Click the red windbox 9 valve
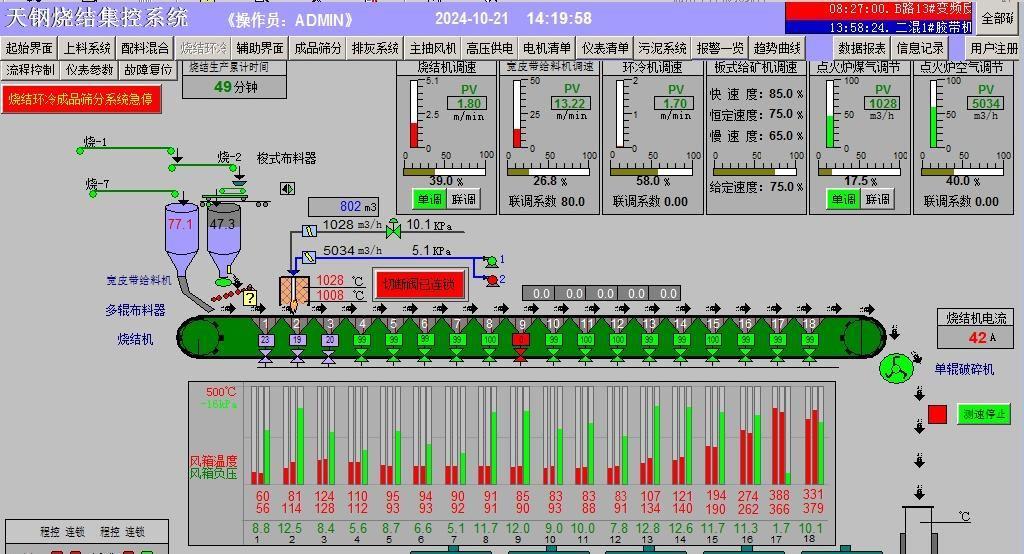Viewport: 1024px width, 554px height. tap(521, 354)
